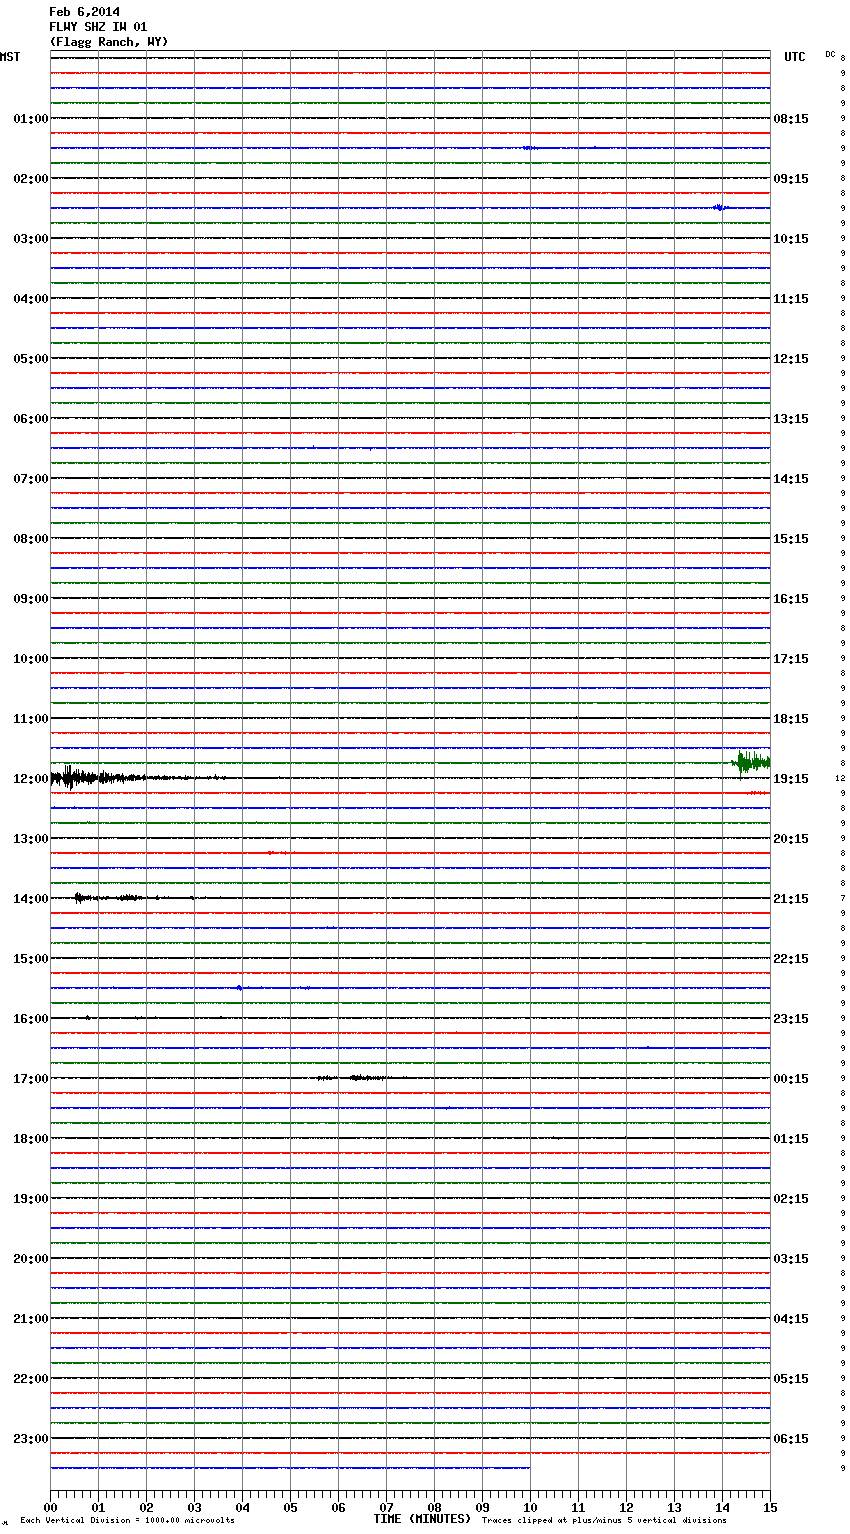This screenshot has height=1534, width=850.
Task: Click the "Traces clipped at plus/minus 5 vertical divisions" note
Action: point(604,1521)
